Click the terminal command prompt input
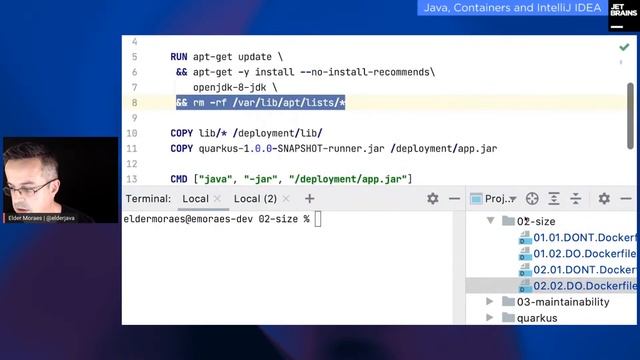Viewport: 640px width, 360px height. pos(318,219)
